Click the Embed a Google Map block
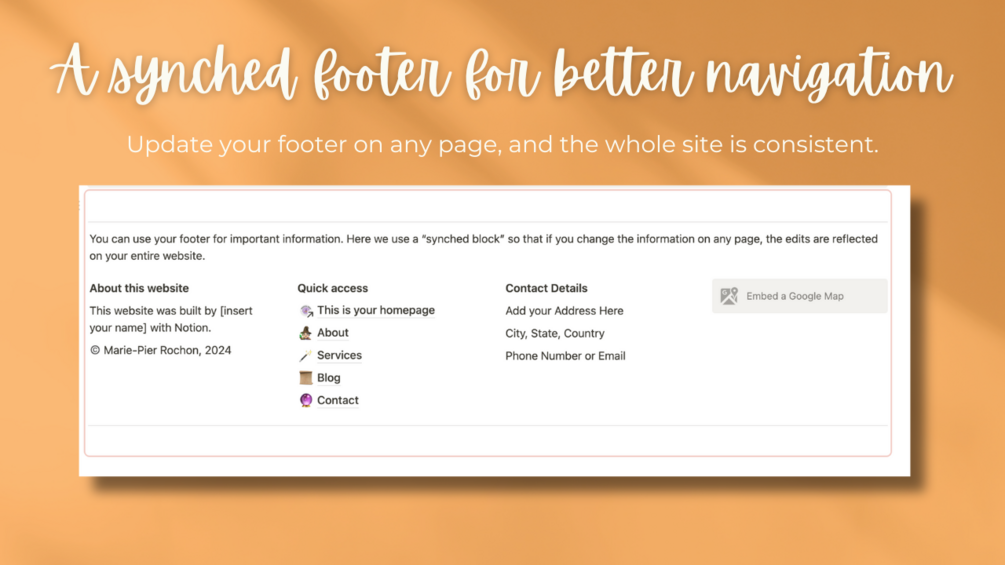This screenshot has width=1005, height=565. pos(799,296)
